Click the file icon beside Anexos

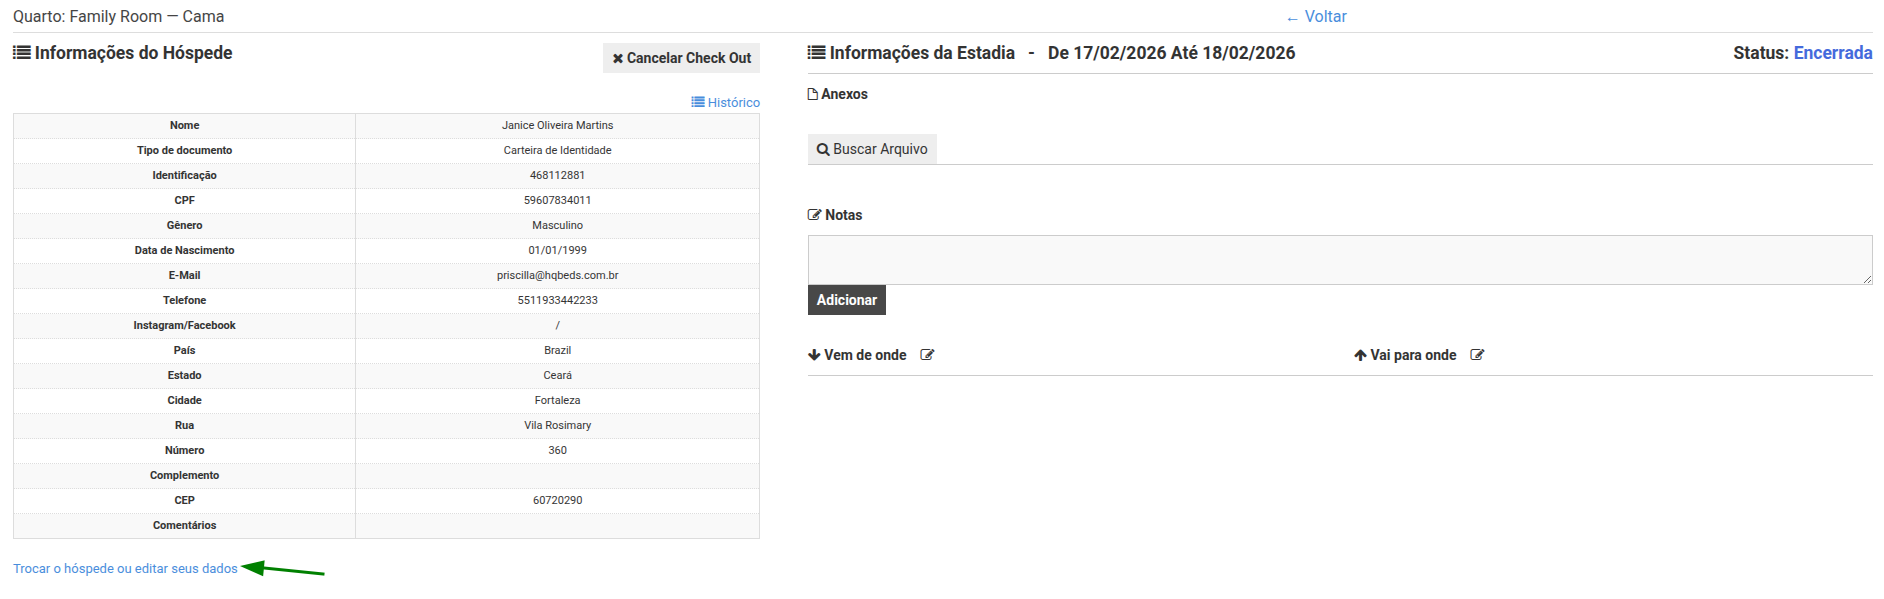click(x=813, y=94)
